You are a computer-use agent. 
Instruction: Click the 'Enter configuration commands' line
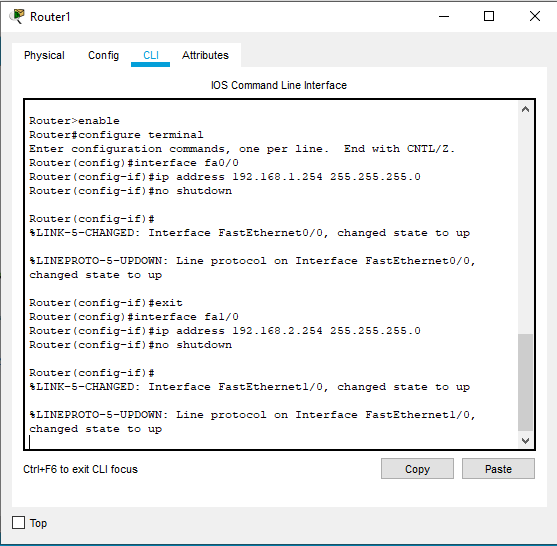(x=242, y=149)
